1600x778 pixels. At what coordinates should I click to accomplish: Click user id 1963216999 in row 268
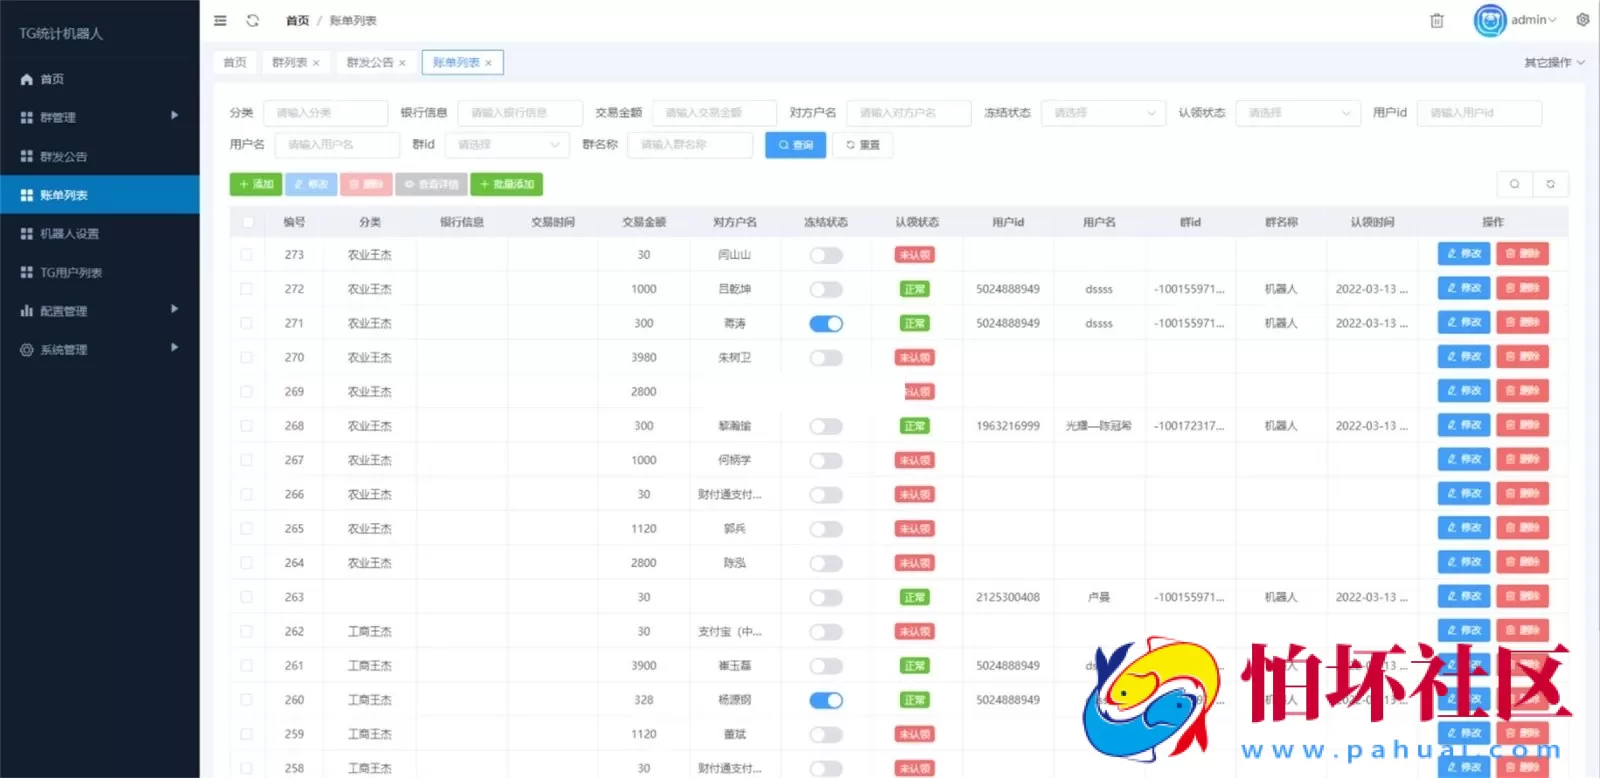1008,426
